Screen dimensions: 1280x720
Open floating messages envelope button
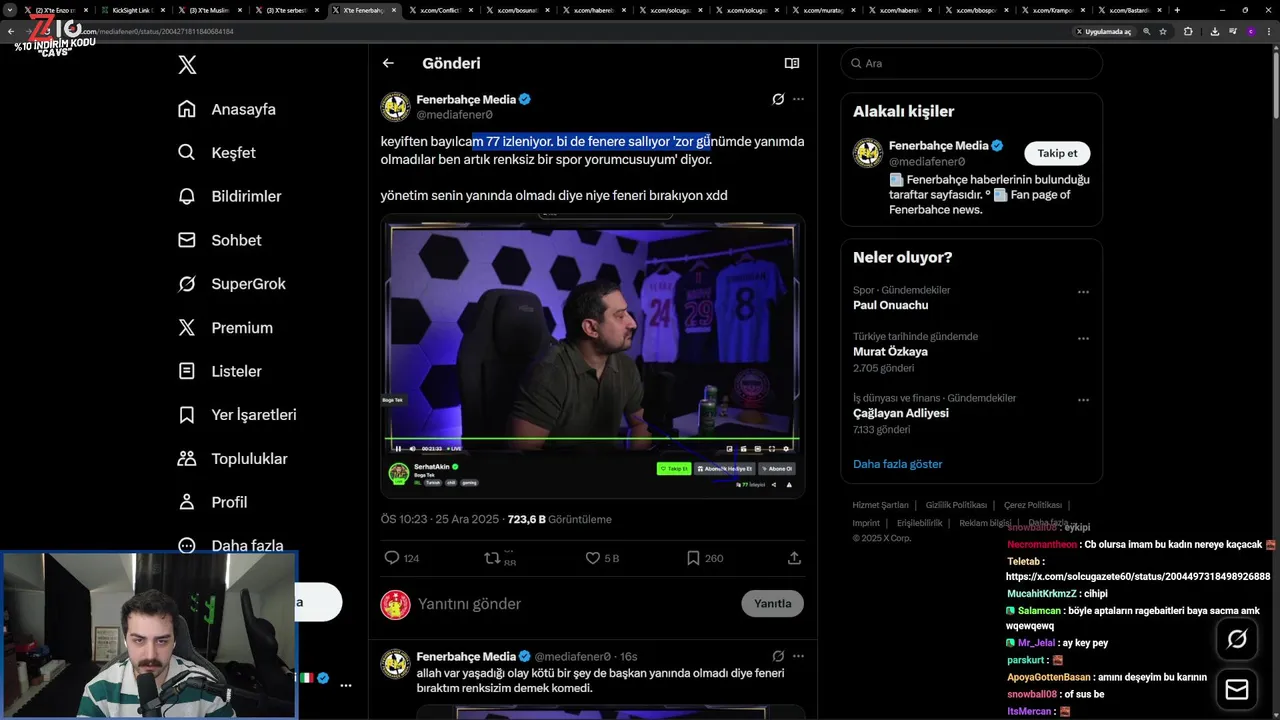click(1237, 690)
